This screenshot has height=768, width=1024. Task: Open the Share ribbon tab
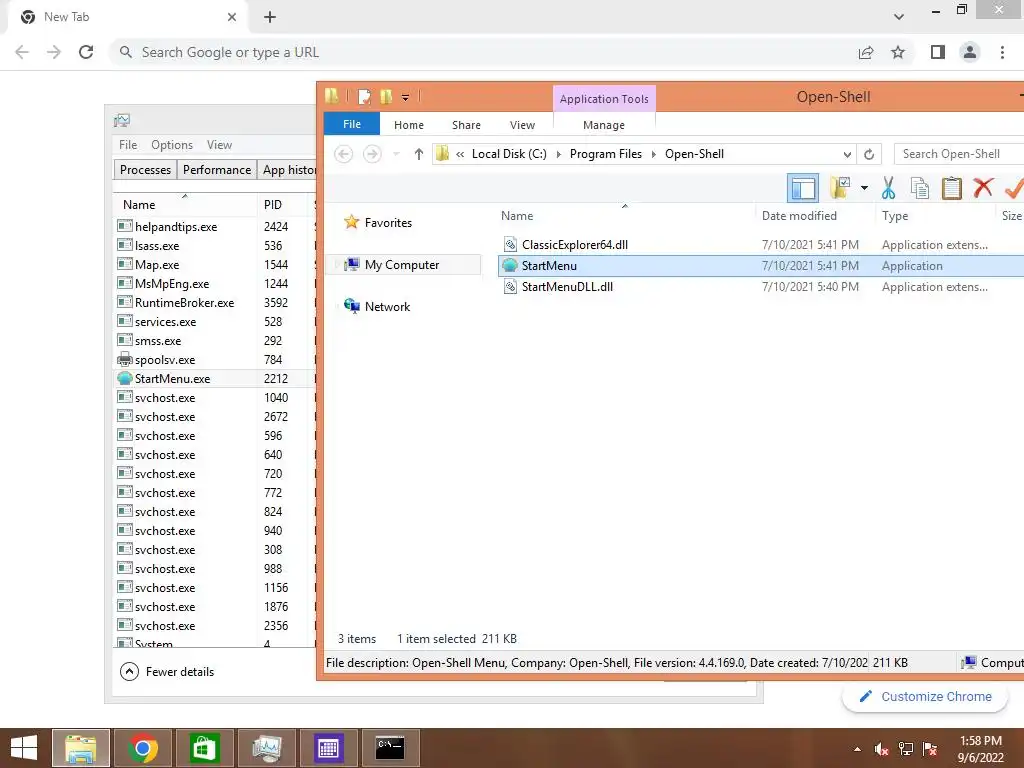(466, 125)
